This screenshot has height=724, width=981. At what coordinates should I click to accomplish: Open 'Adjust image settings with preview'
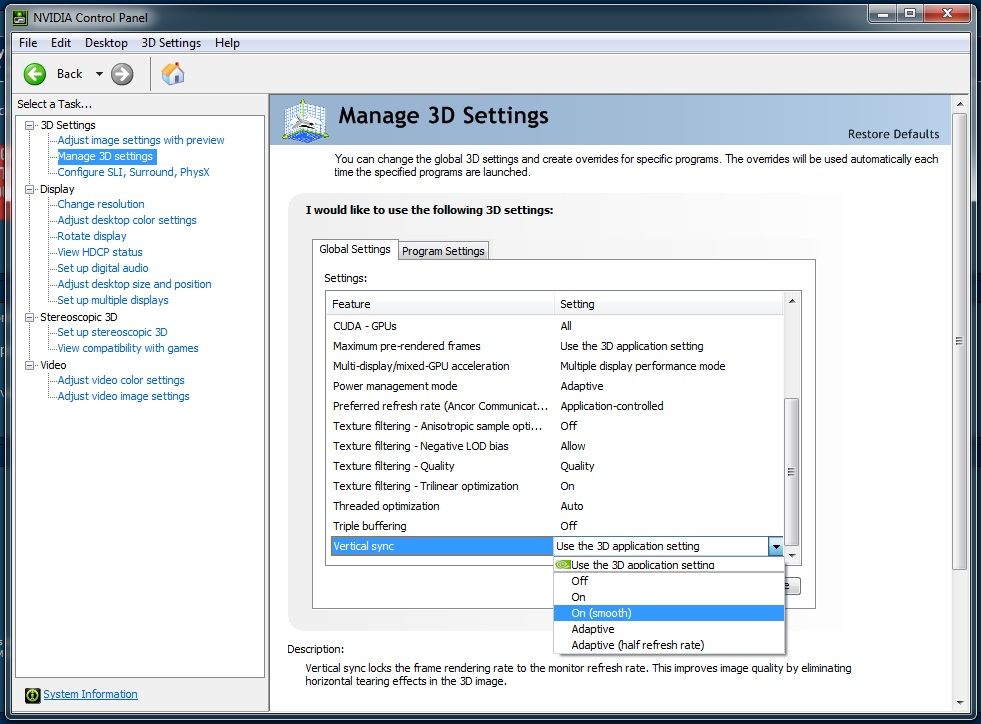pyautogui.click(x=141, y=140)
